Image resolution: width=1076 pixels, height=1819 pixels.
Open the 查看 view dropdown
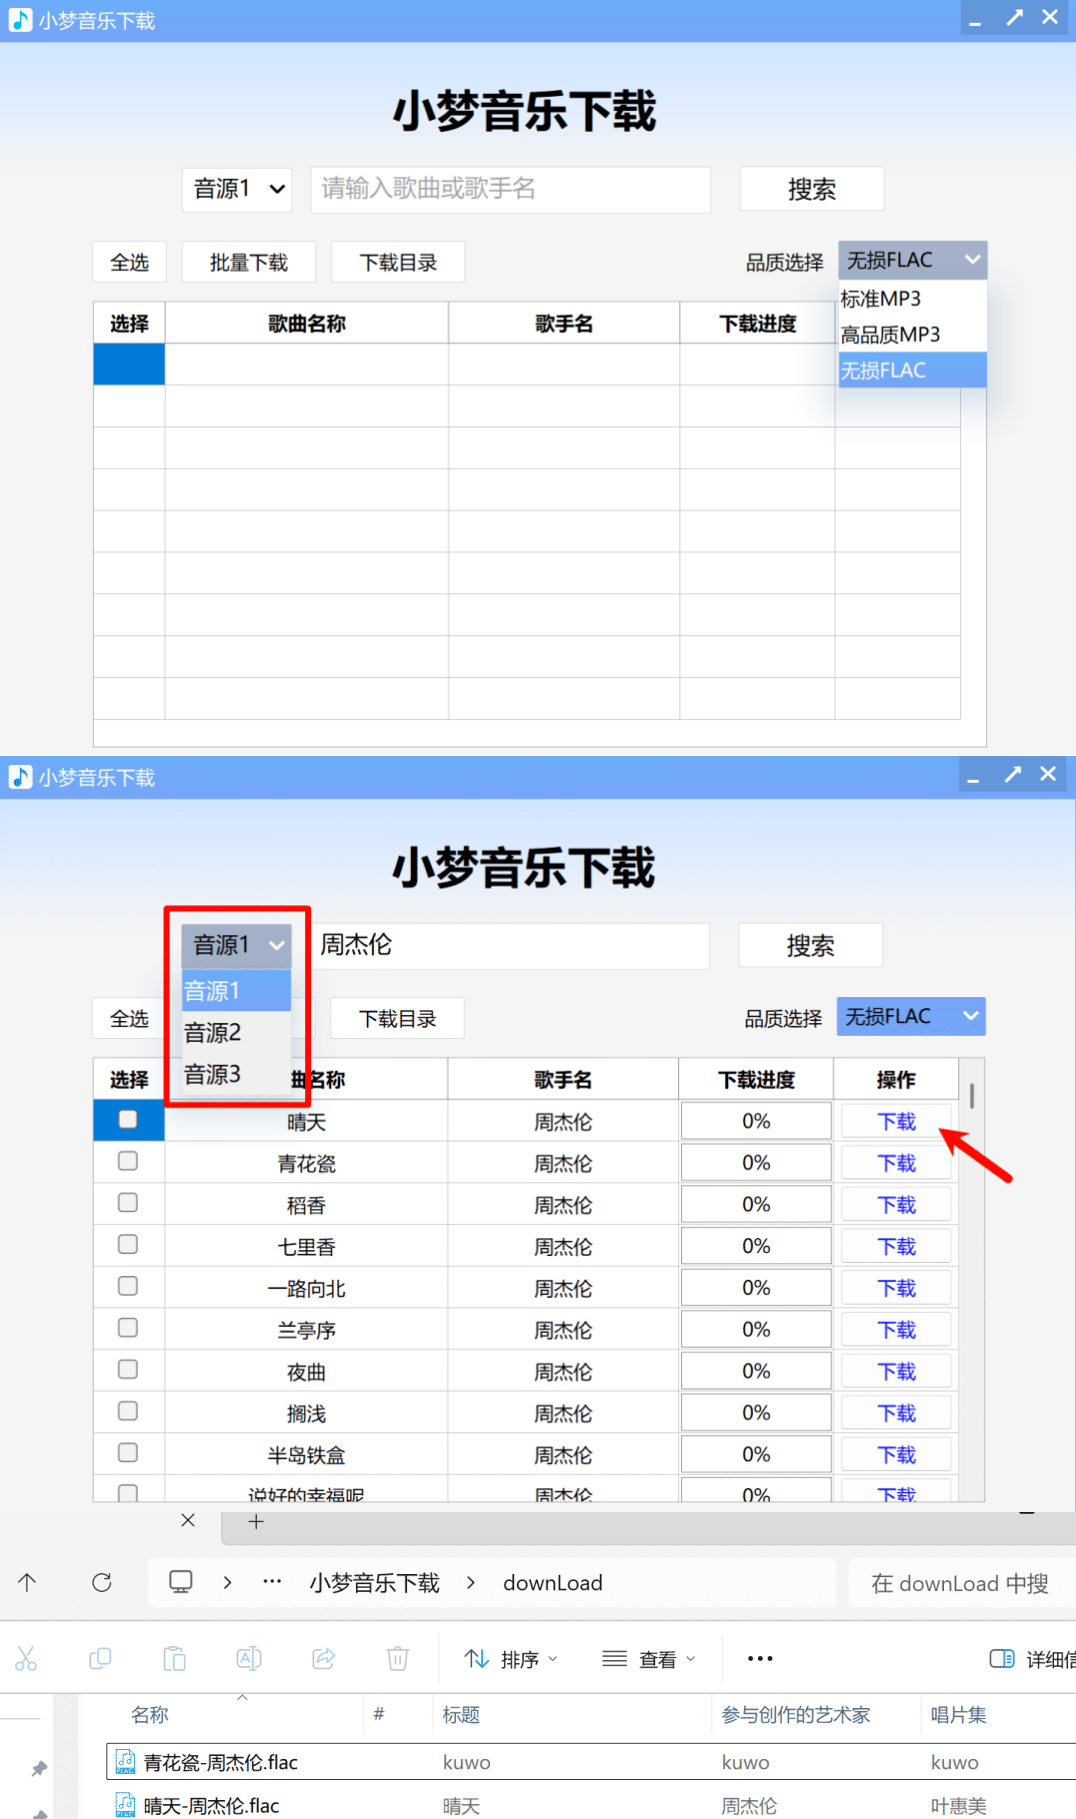[x=649, y=1659]
